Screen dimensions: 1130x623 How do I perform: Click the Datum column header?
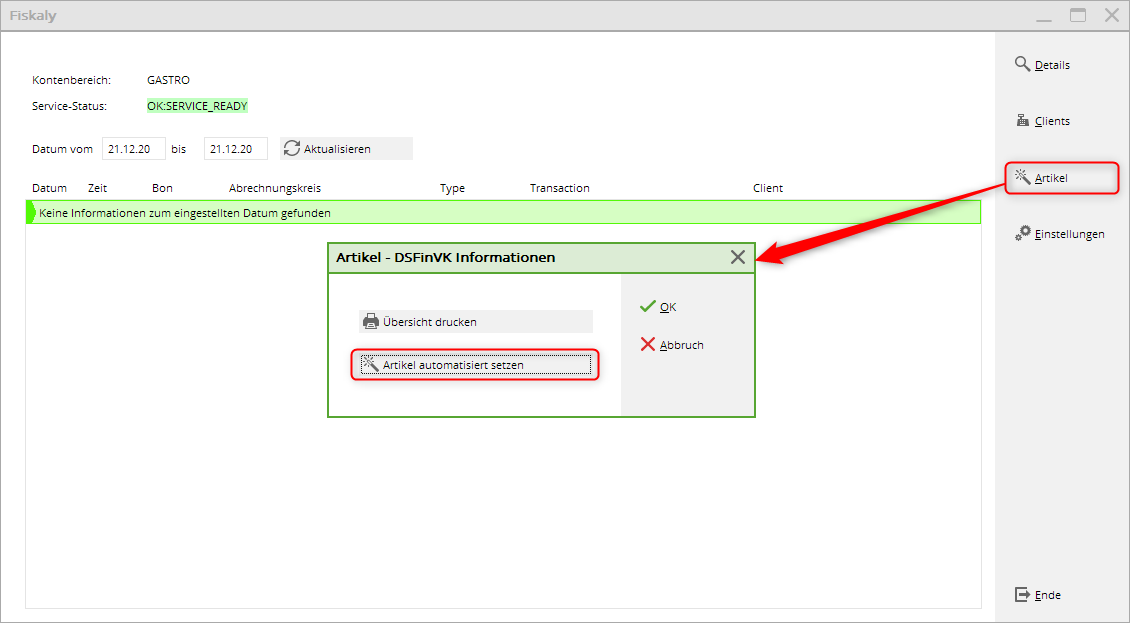pyautogui.click(x=49, y=187)
